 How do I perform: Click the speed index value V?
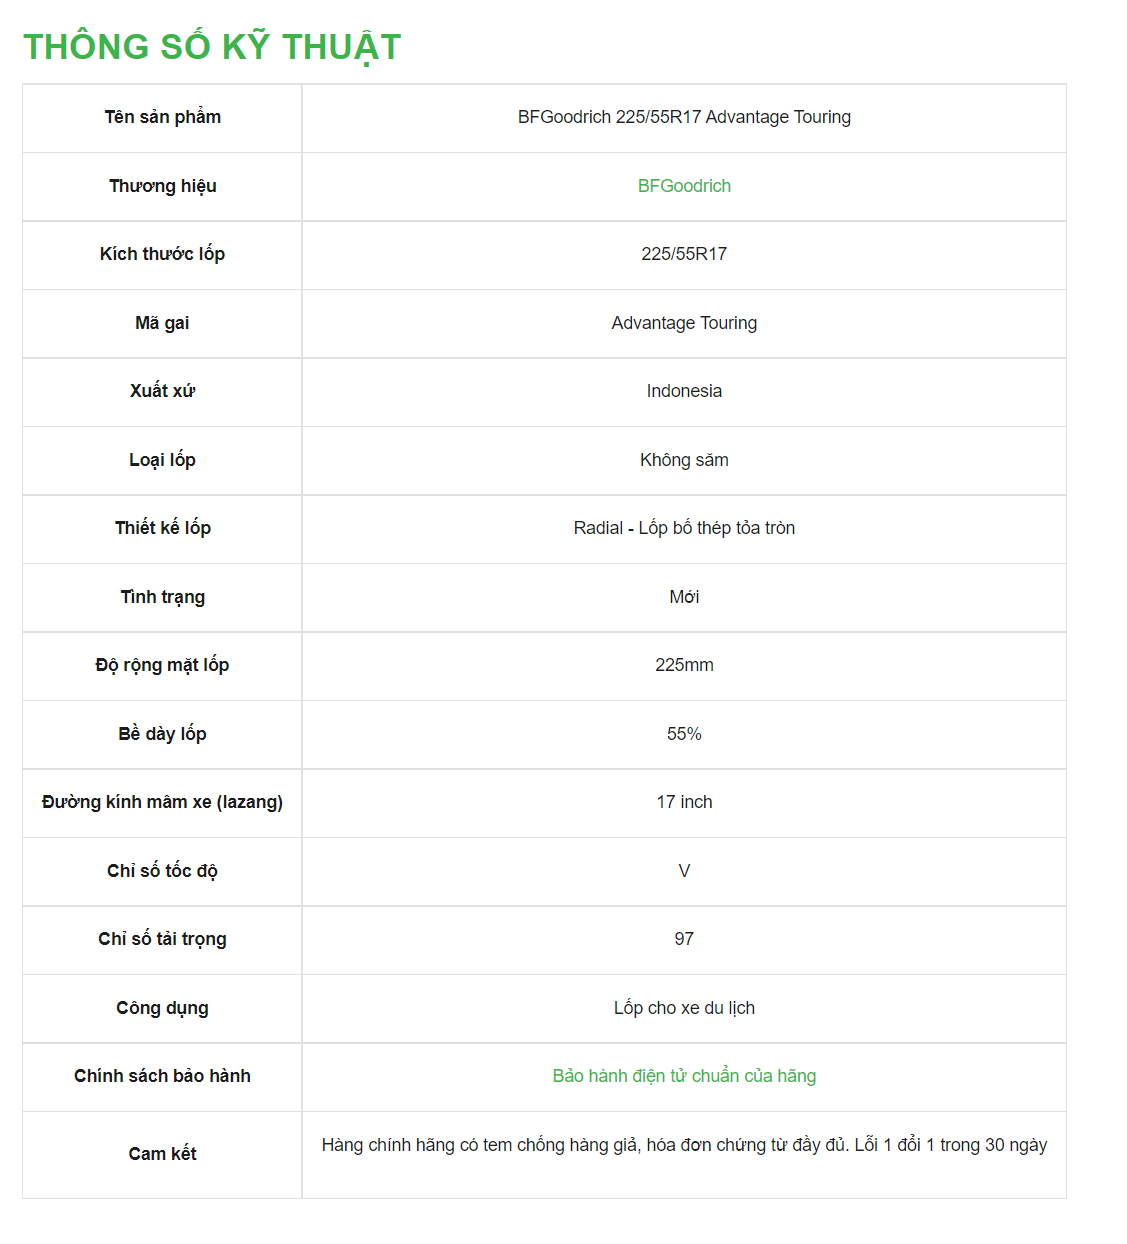pos(684,871)
